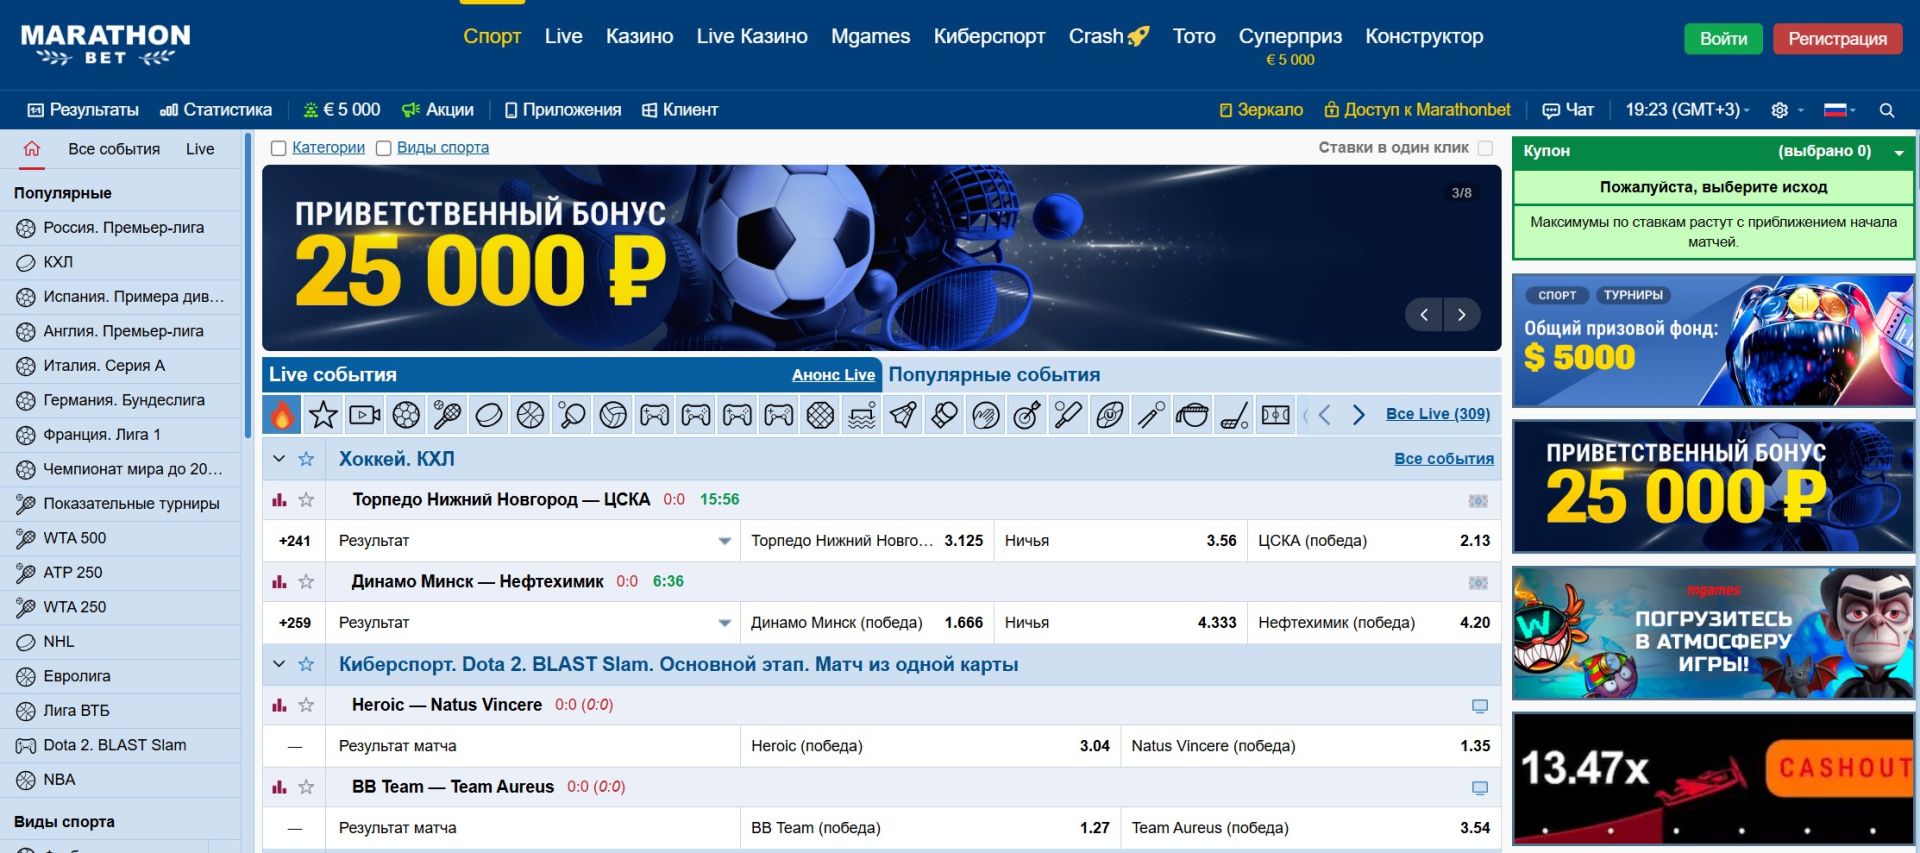The width and height of the screenshot is (1920, 853).
Task: Open statistics for Торпедо — ЦСКА match
Action: 280,500
